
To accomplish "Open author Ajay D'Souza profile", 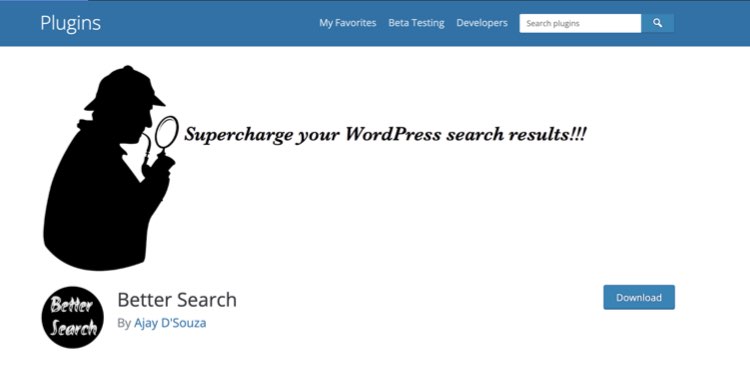I will click(170, 323).
